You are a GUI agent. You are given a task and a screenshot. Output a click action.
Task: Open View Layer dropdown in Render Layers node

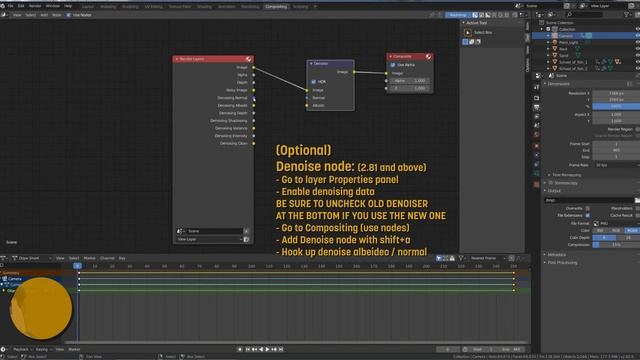tap(209, 240)
